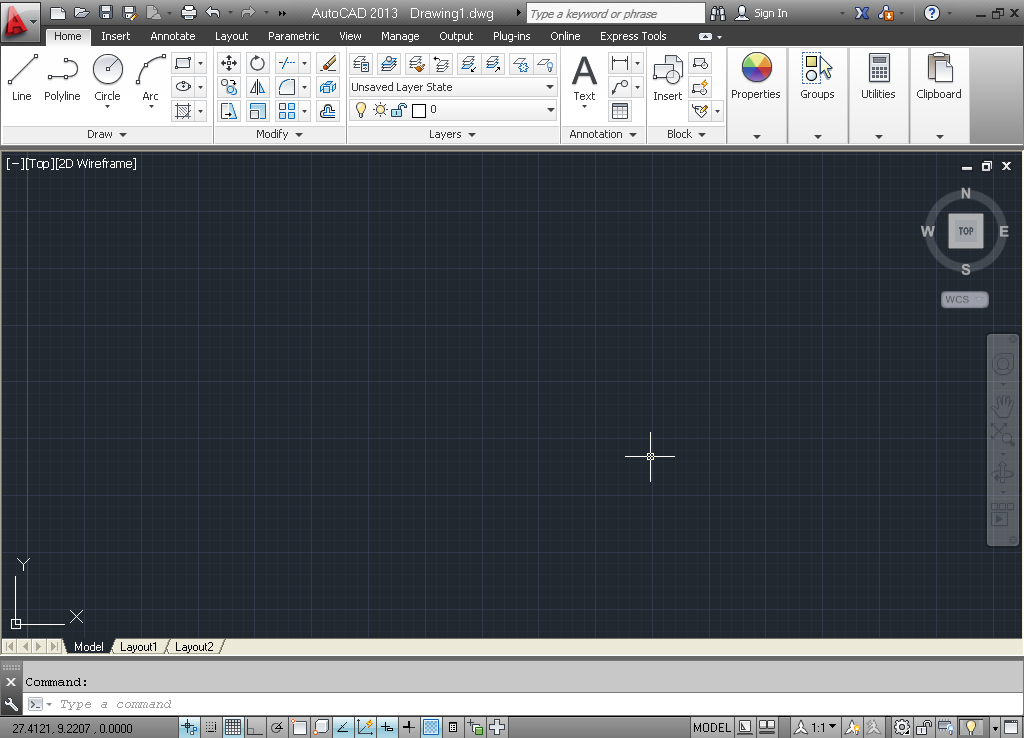Toggle the layer lock icon

click(398, 112)
